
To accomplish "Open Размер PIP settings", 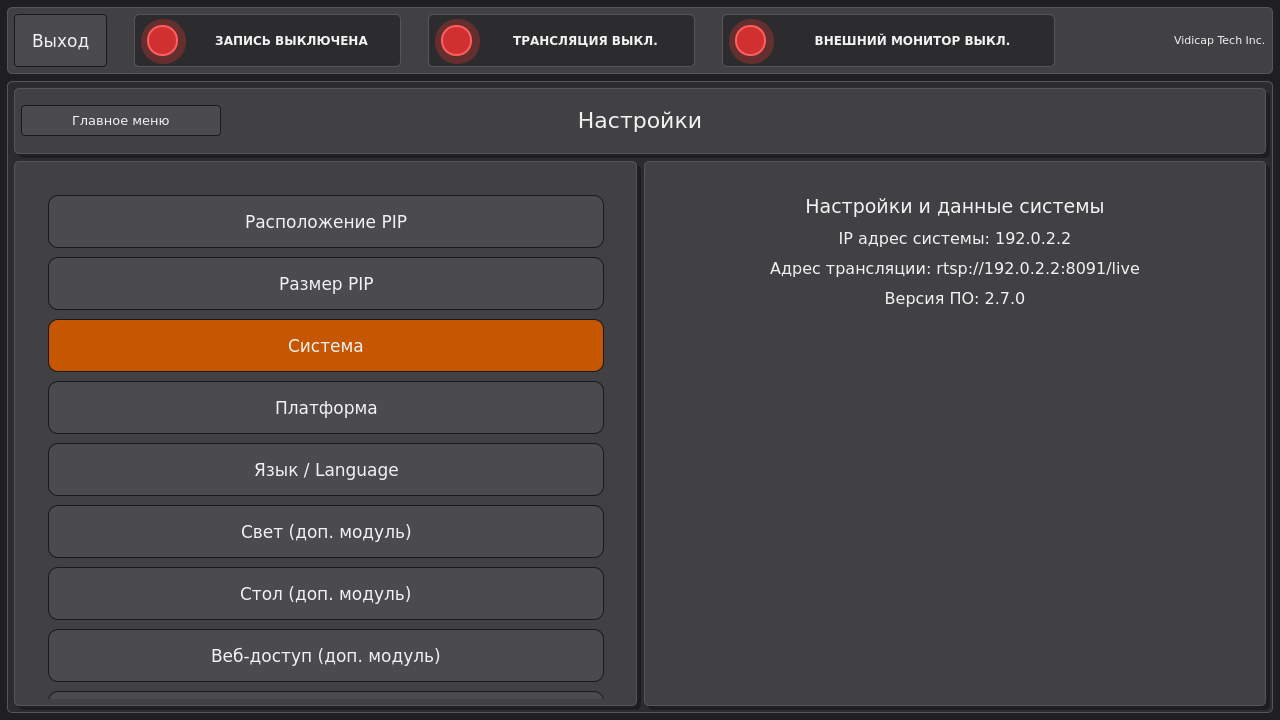I will (326, 284).
